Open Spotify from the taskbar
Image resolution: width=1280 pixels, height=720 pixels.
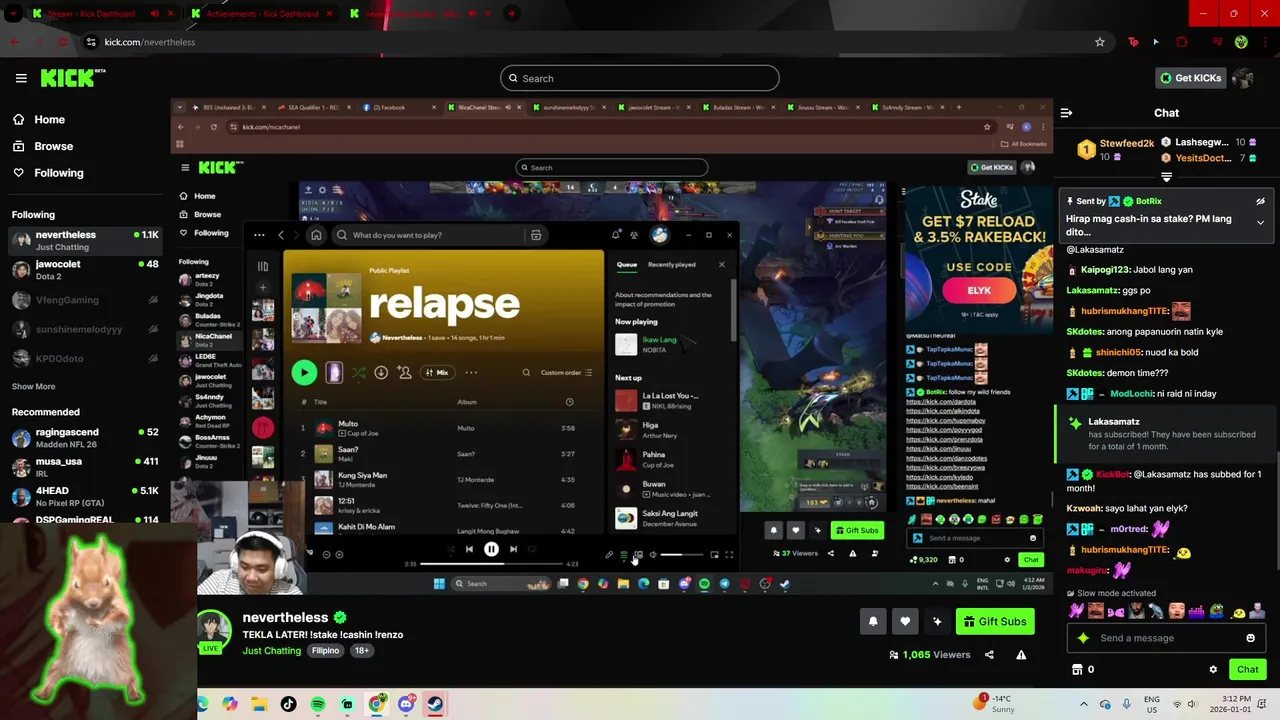pos(318,704)
